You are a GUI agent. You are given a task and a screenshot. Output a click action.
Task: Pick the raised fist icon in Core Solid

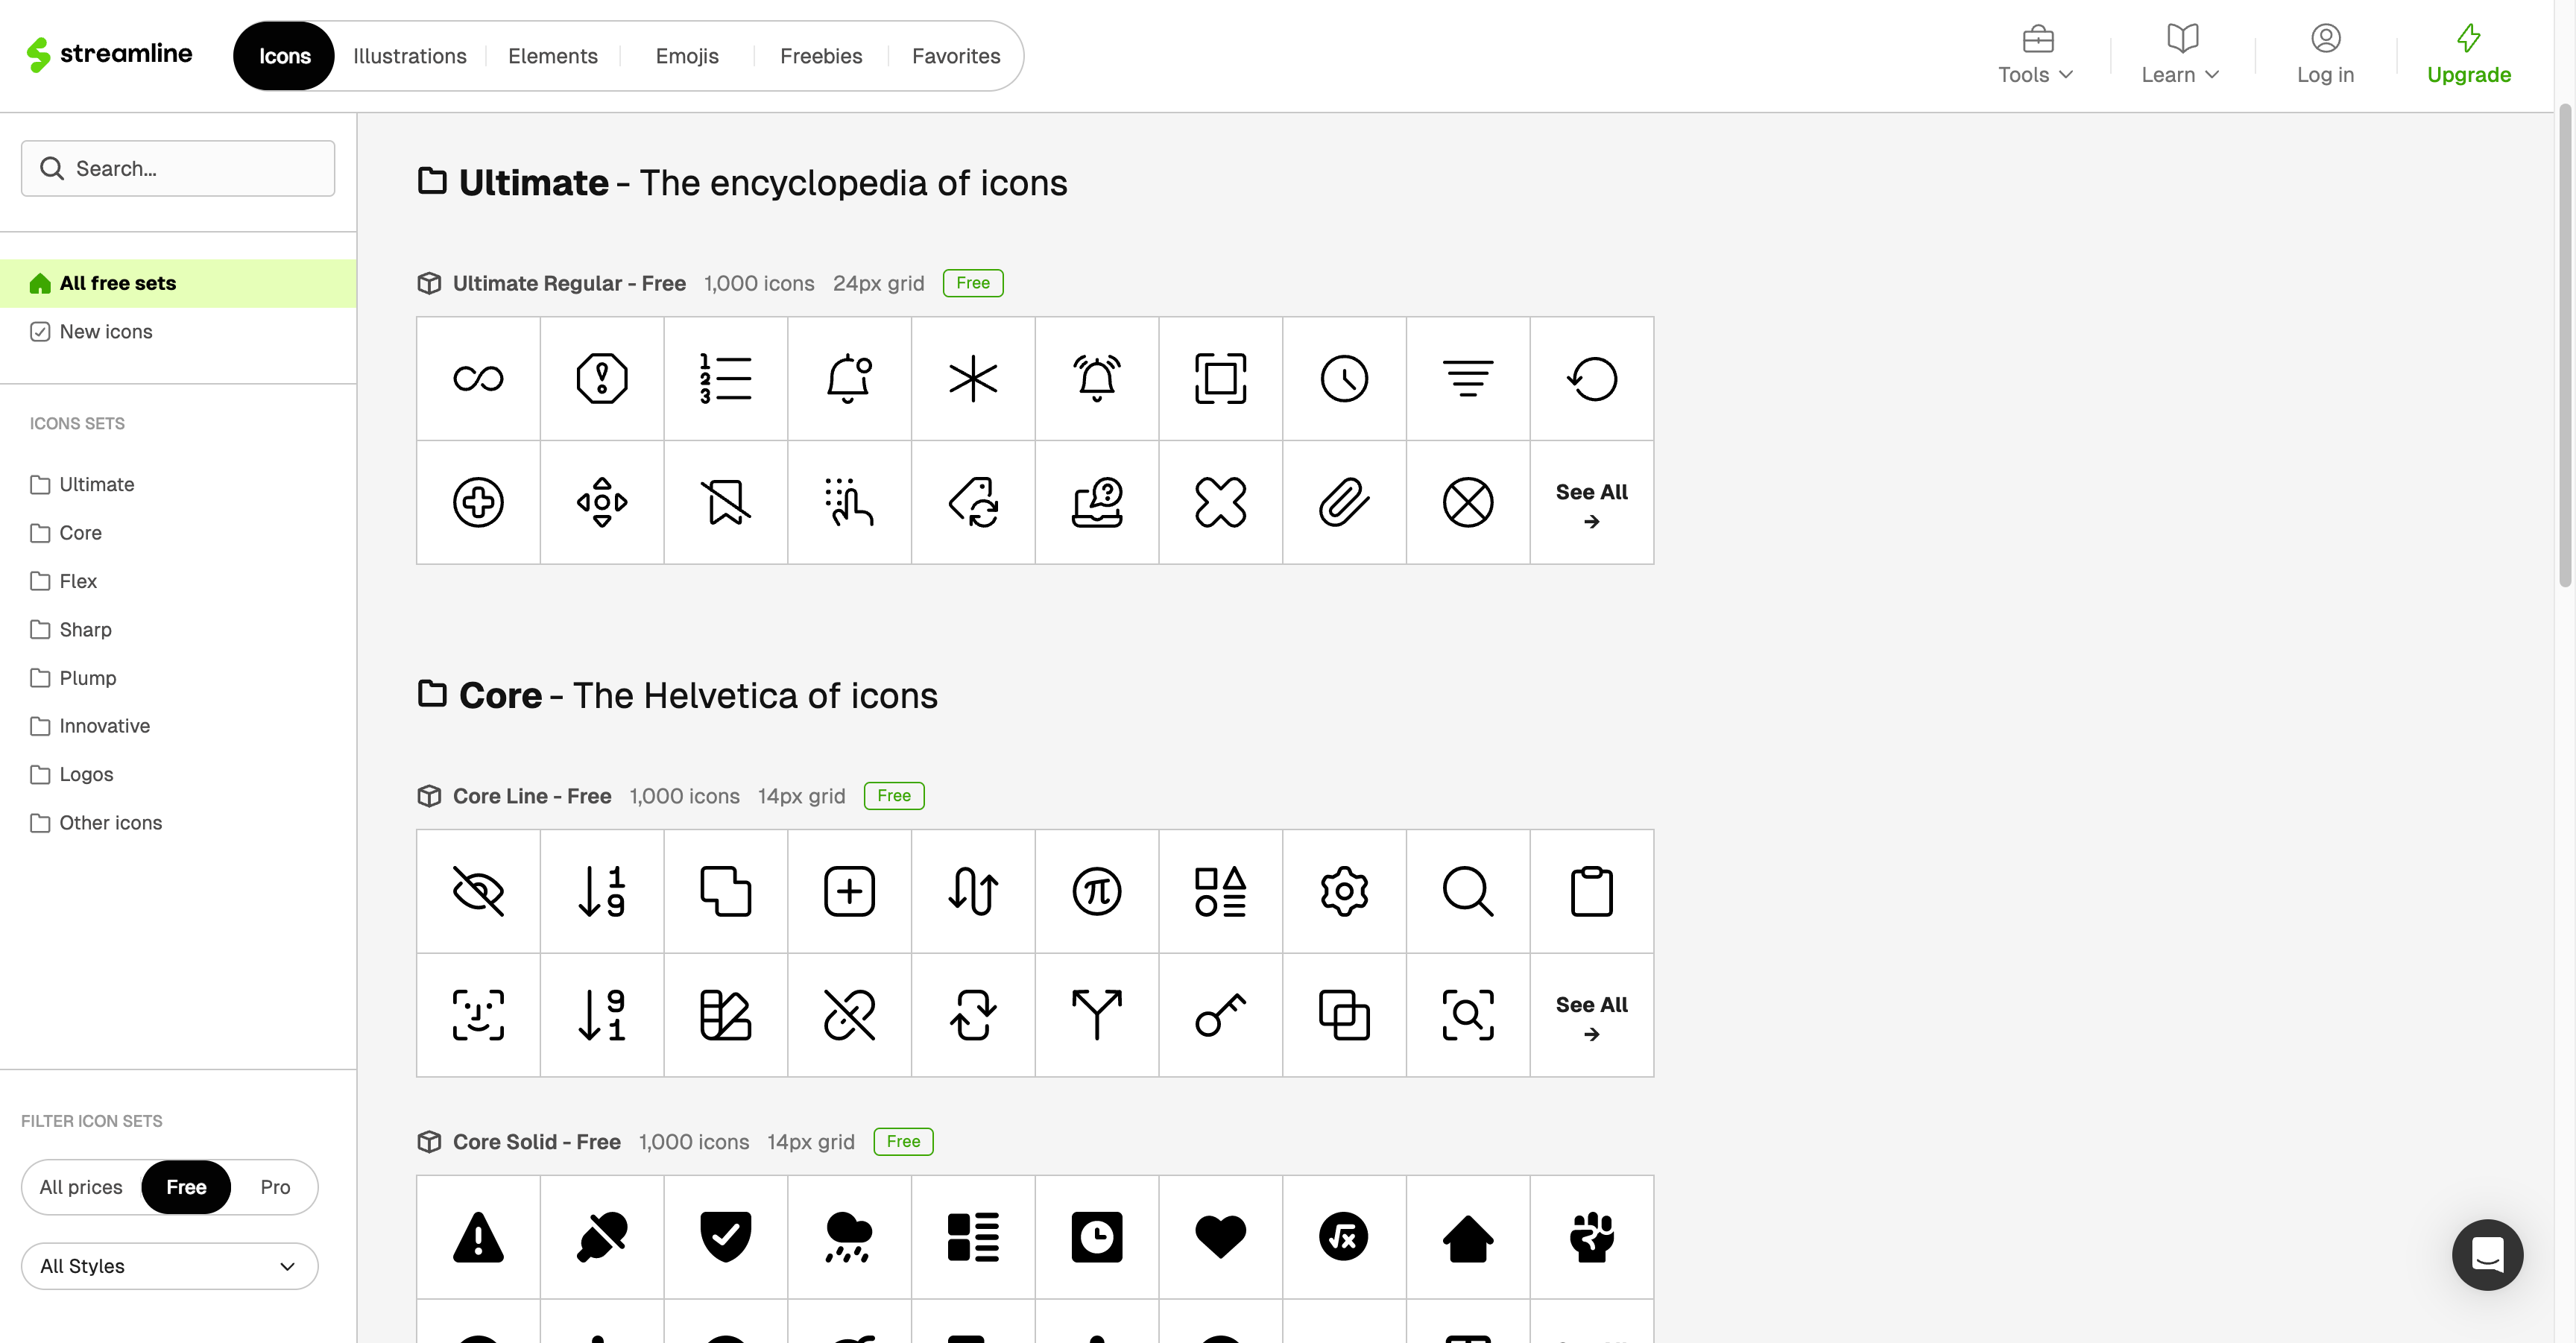[1592, 1237]
